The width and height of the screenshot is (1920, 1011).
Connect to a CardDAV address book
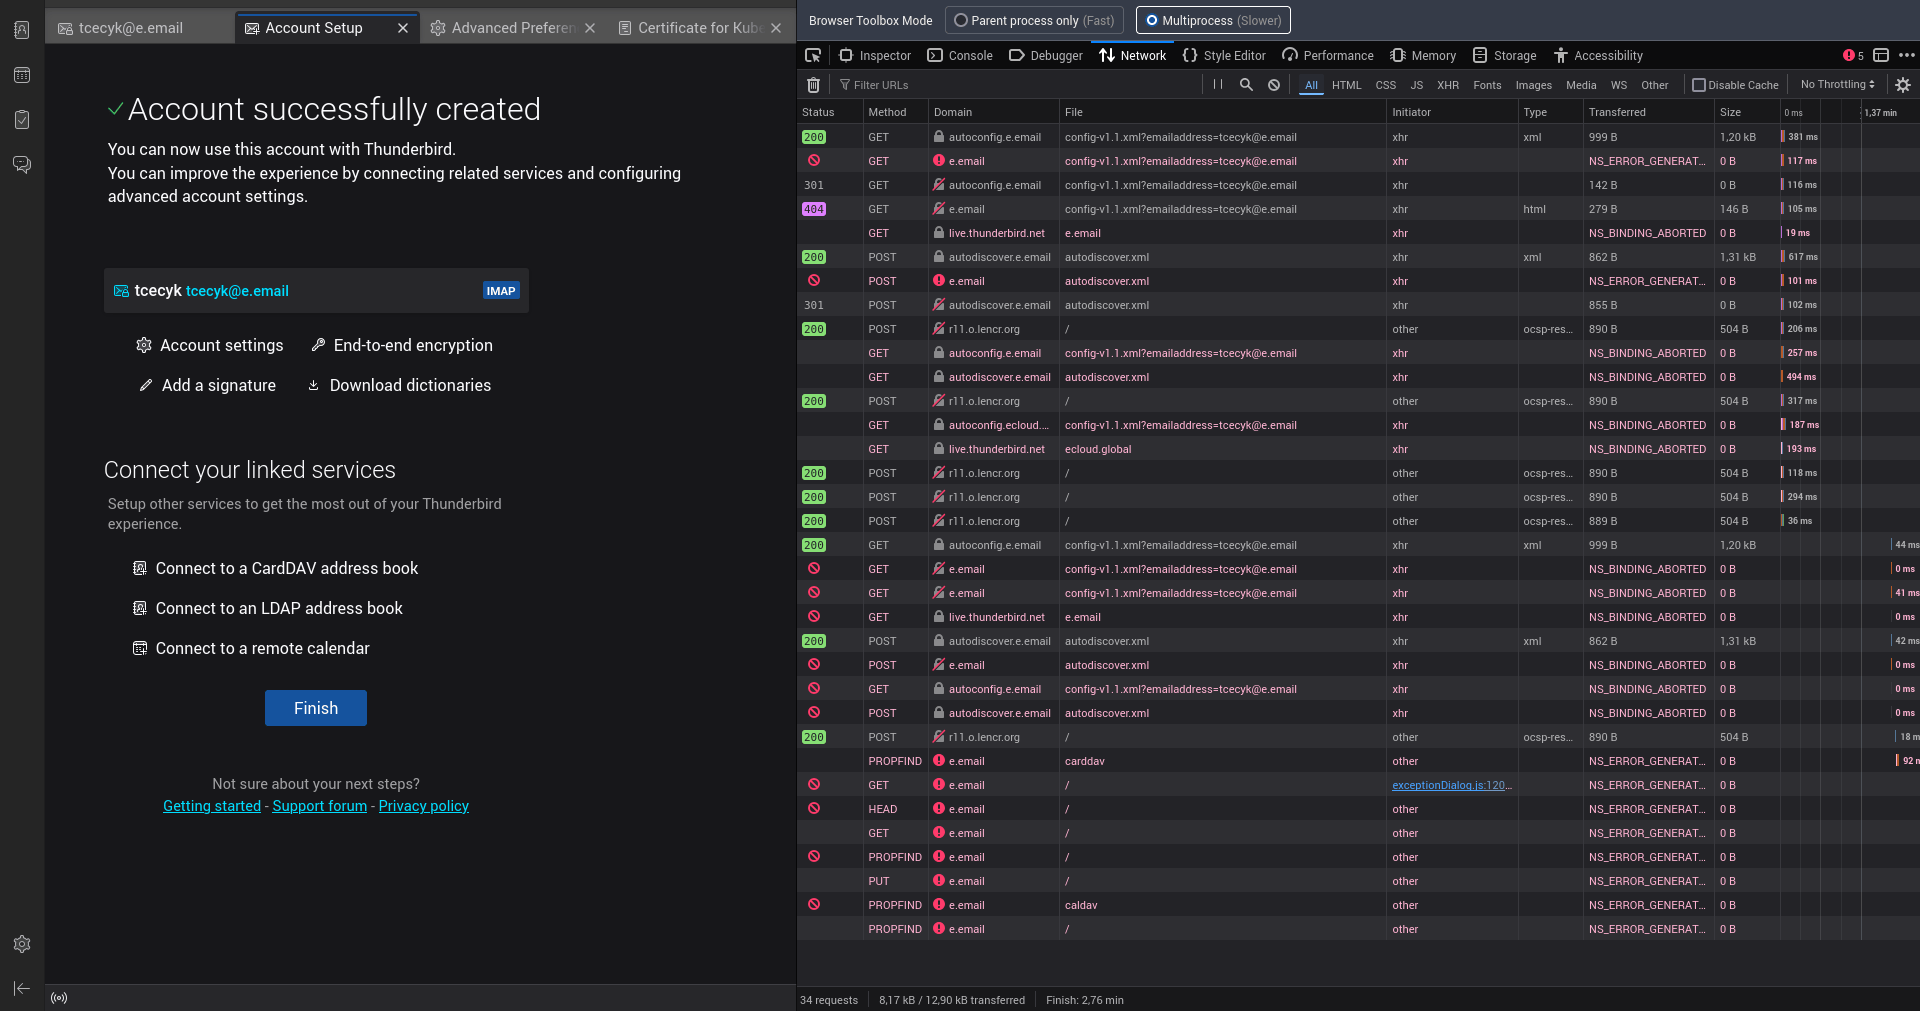(x=276, y=568)
